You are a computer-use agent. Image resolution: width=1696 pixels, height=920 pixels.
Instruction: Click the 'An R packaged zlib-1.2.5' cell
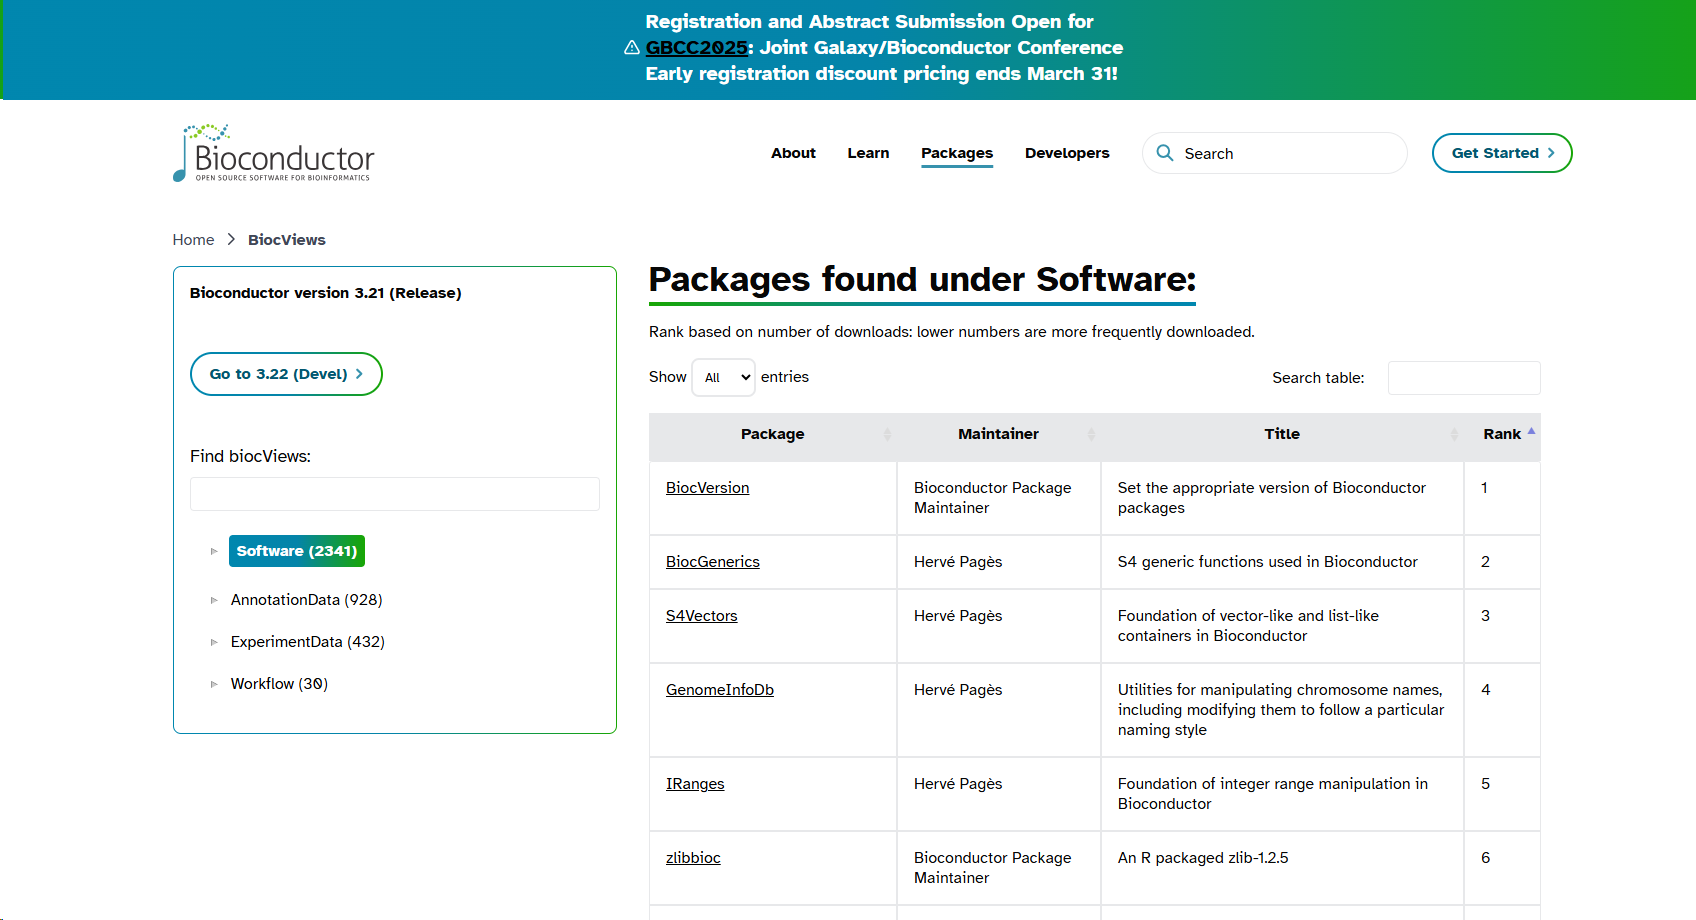coord(1282,868)
